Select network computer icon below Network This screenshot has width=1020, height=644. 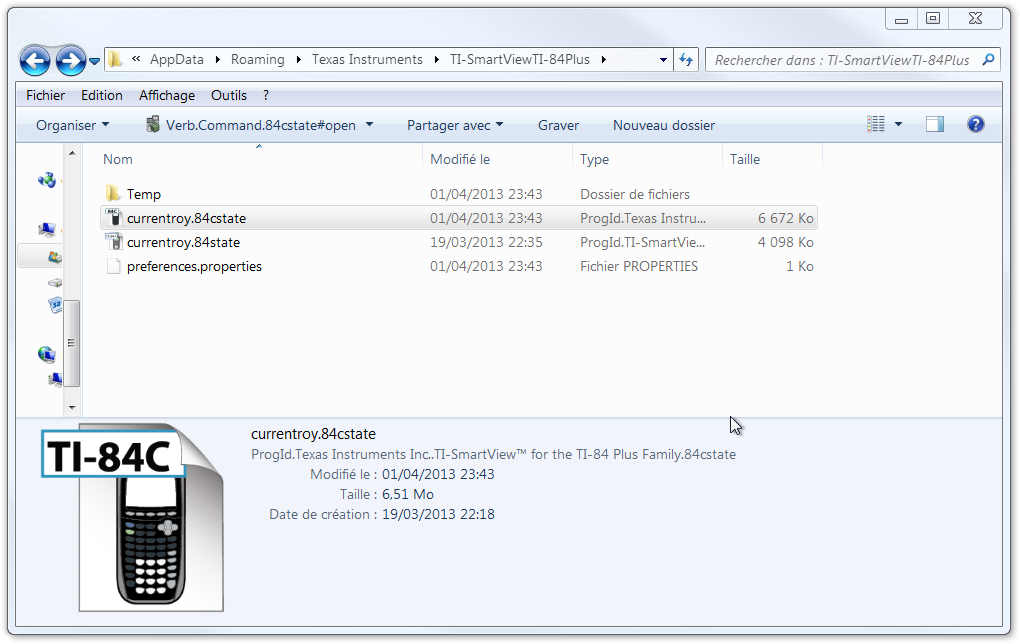pos(55,379)
